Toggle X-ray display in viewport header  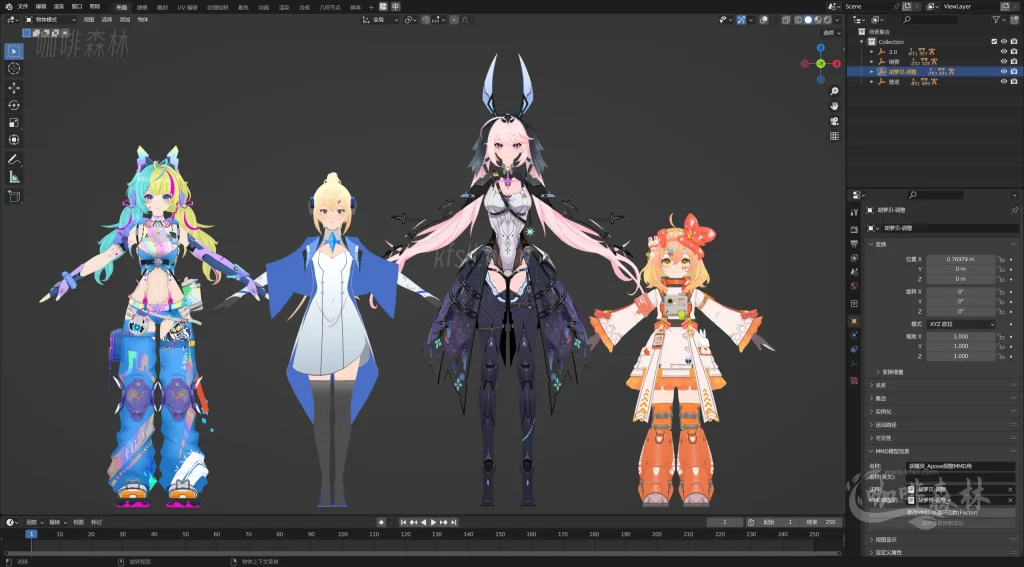pyautogui.click(x=786, y=20)
